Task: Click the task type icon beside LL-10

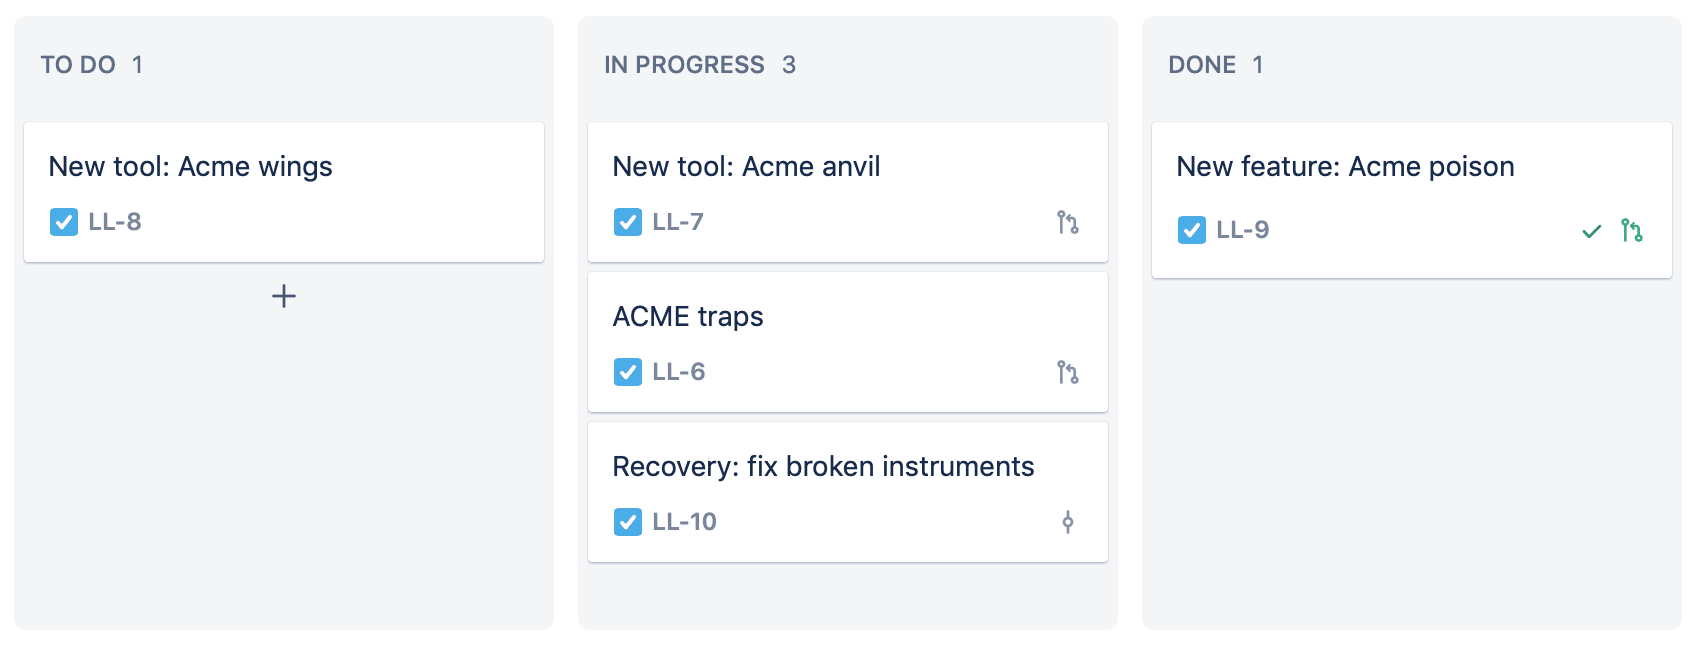Action: pos(628,522)
